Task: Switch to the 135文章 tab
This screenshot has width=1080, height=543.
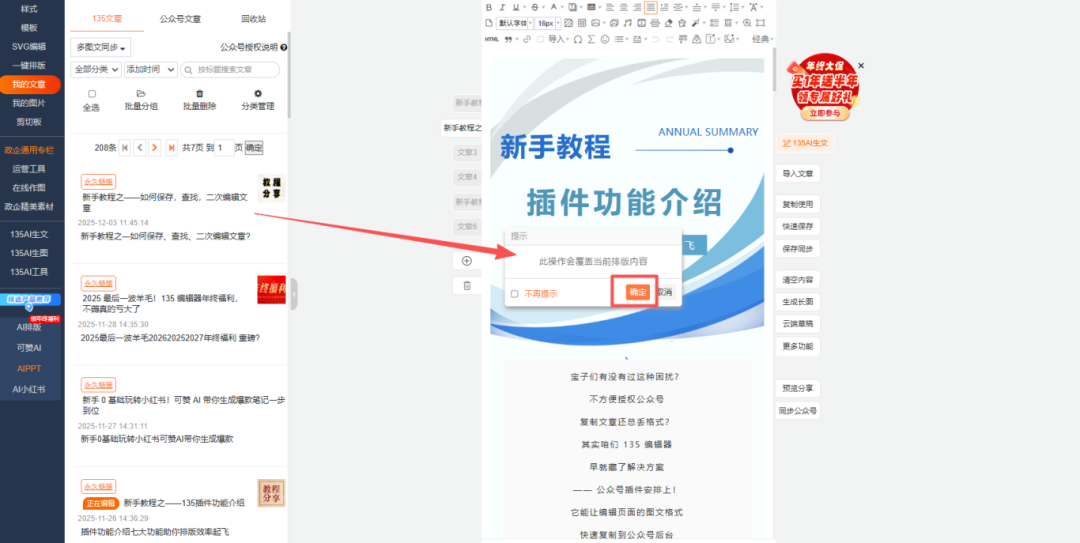Action: click(x=106, y=19)
